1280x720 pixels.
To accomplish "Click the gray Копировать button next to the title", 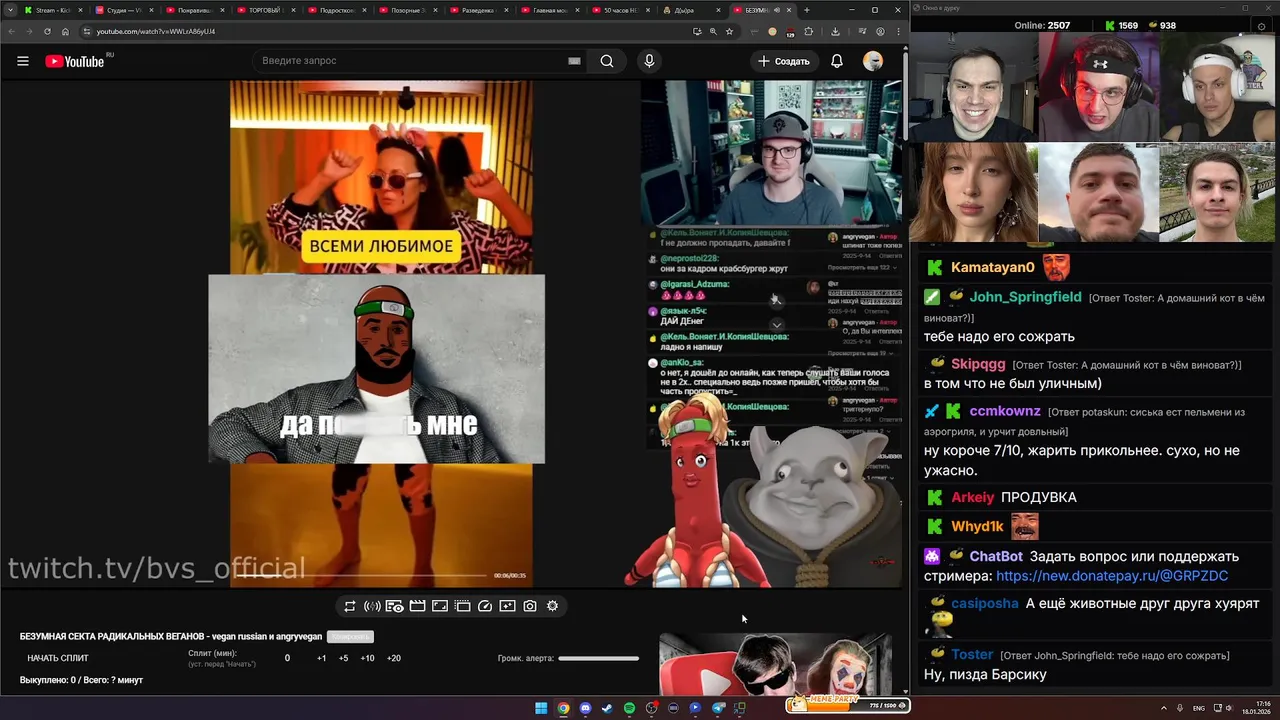I will pos(350,637).
